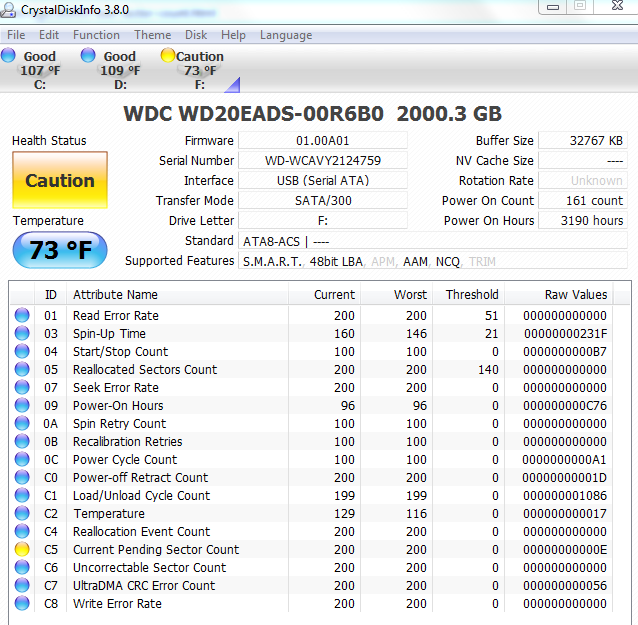Click the CrystalDiskInfo app icon in title bar
The height and width of the screenshot is (625, 638).
[x=8, y=10]
